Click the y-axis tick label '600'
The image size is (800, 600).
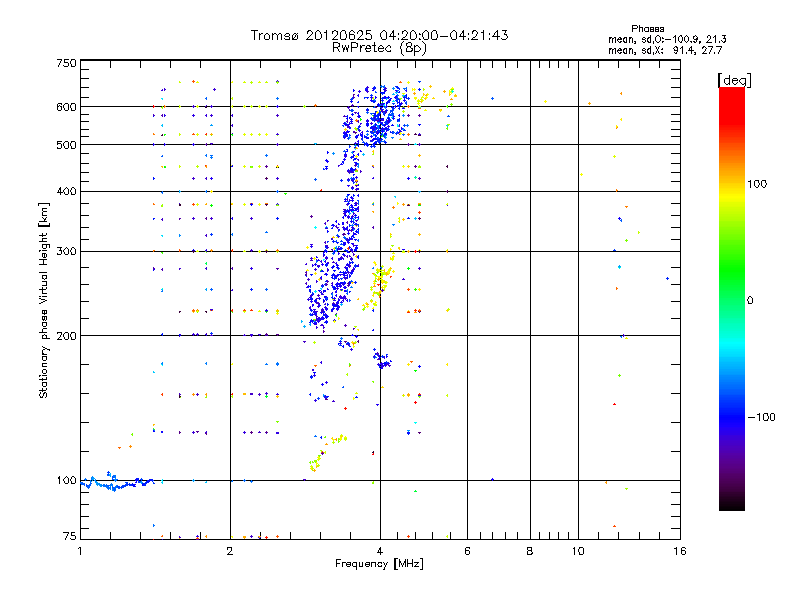(x=66, y=107)
